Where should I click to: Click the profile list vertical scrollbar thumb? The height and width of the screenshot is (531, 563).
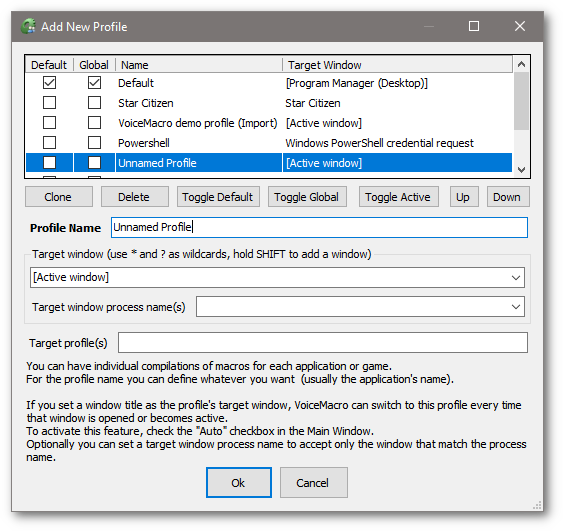click(x=521, y=101)
